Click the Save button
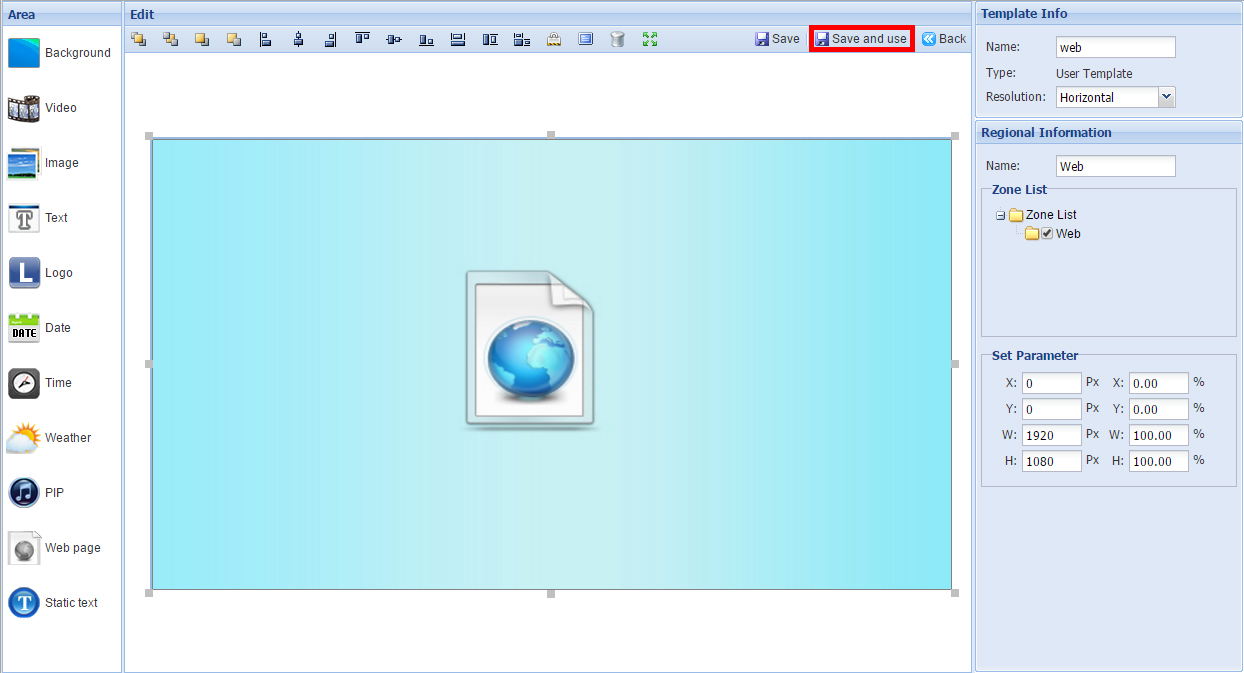Image resolution: width=1244 pixels, height=673 pixels. [x=778, y=38]
